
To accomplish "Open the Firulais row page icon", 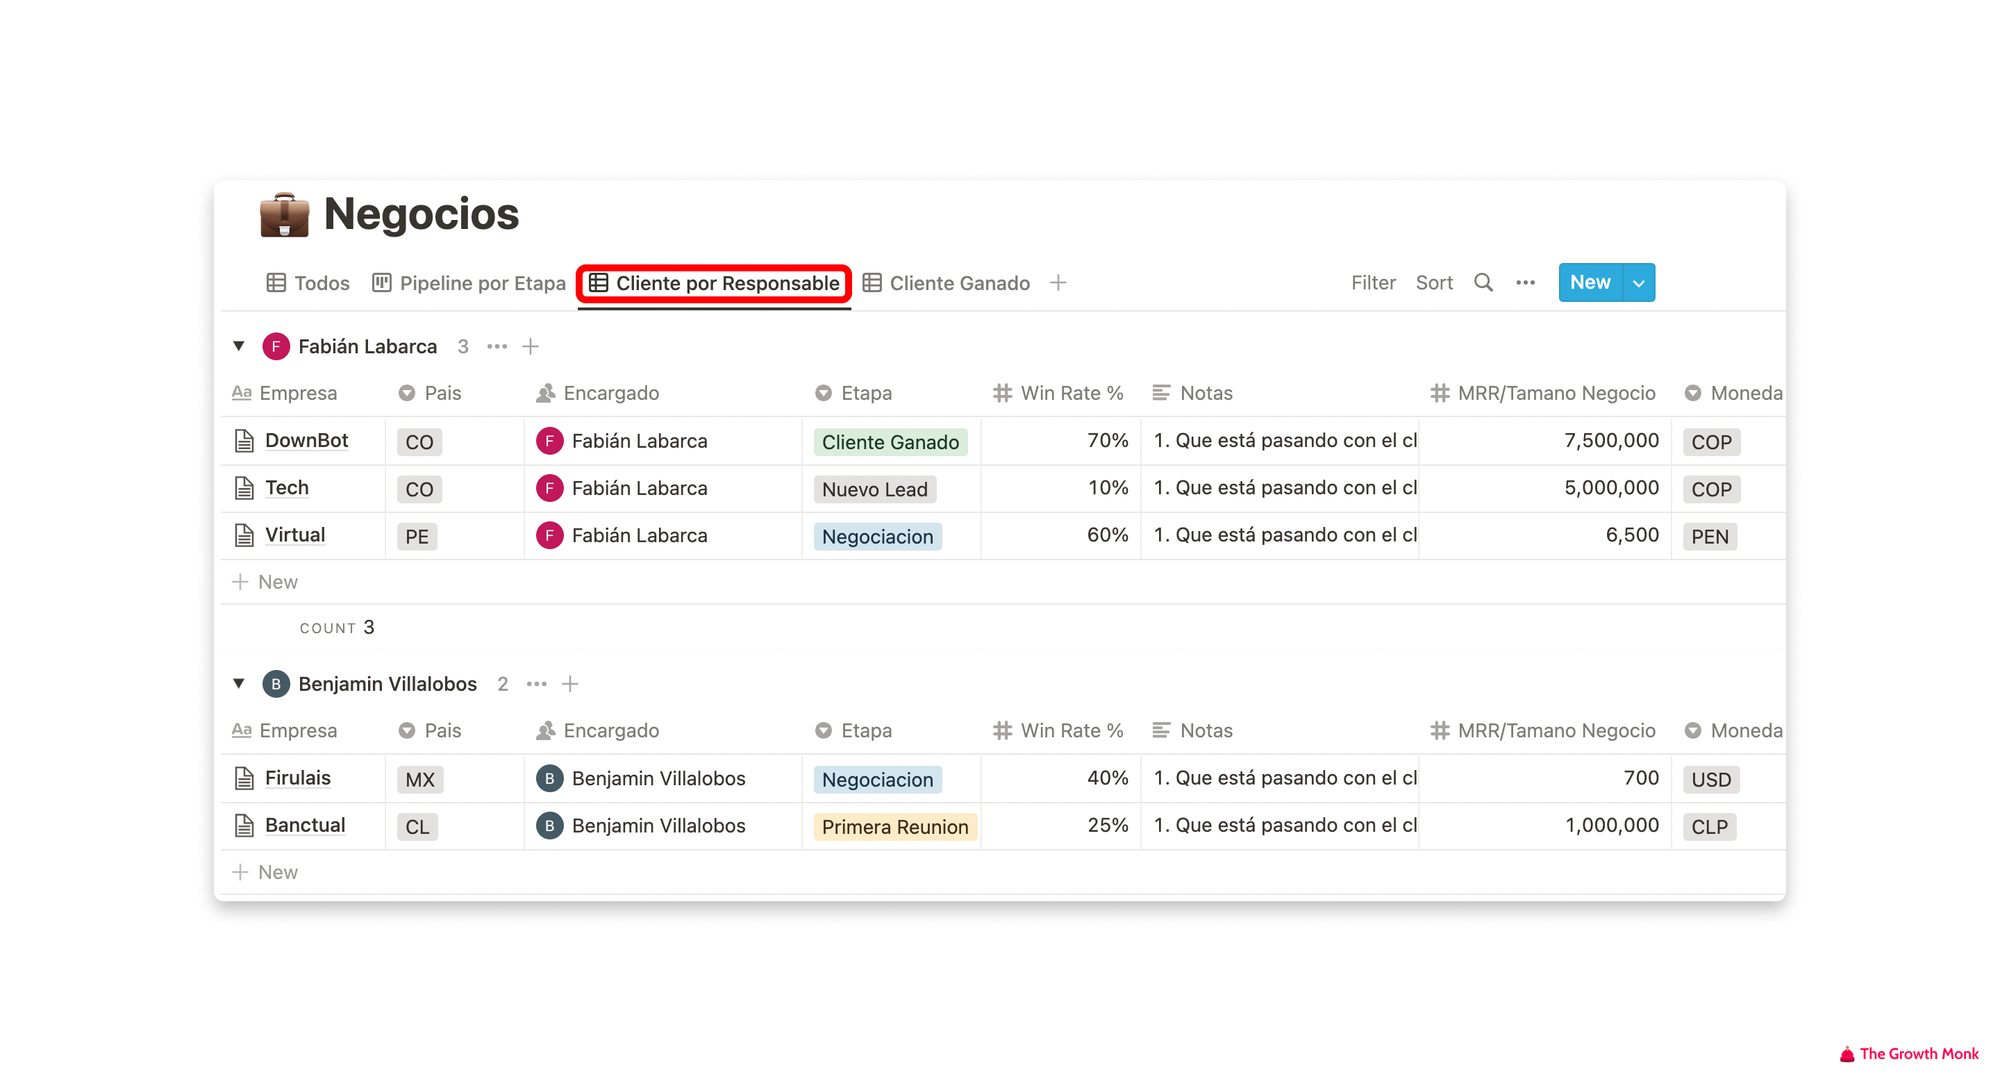I will point(244,778).
